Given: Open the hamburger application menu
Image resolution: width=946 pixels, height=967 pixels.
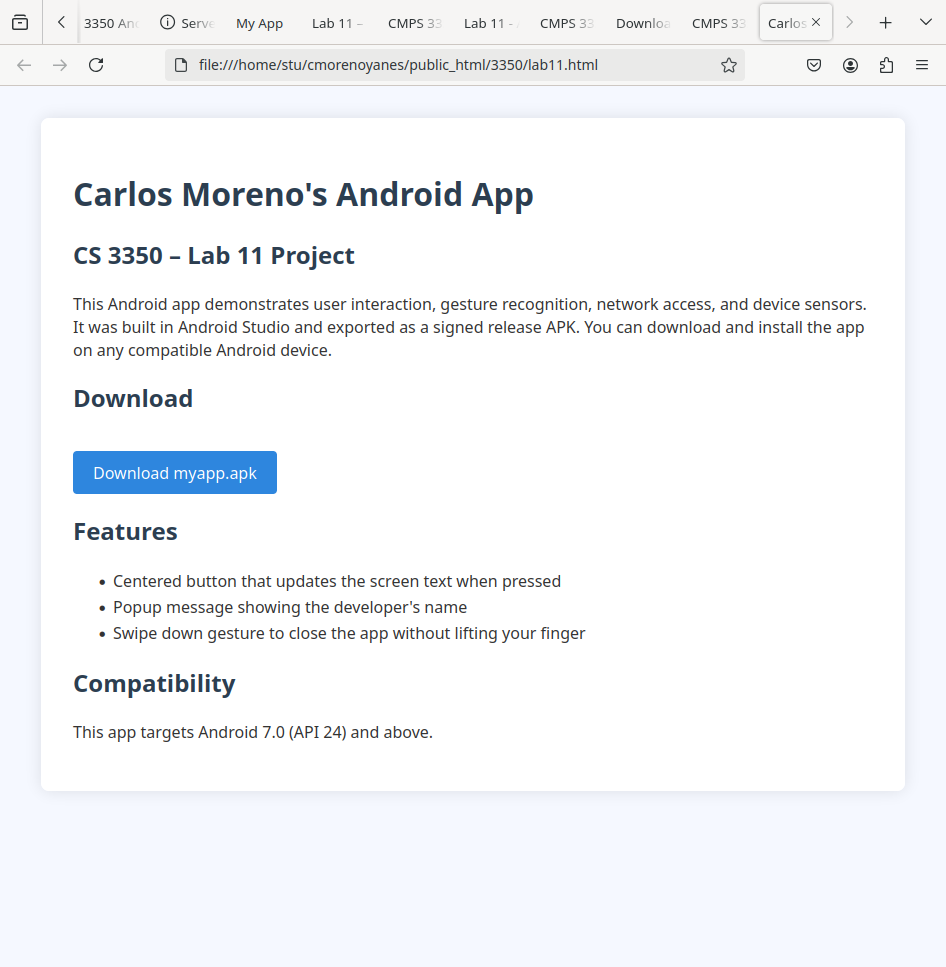Looking at the screenshot, I should pyautogui.click(x=922, y=65).
